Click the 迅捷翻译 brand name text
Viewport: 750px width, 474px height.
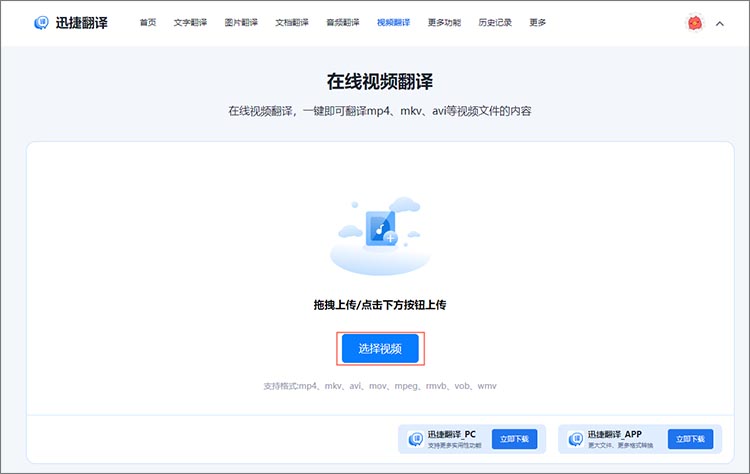click(x=82, y=22)
